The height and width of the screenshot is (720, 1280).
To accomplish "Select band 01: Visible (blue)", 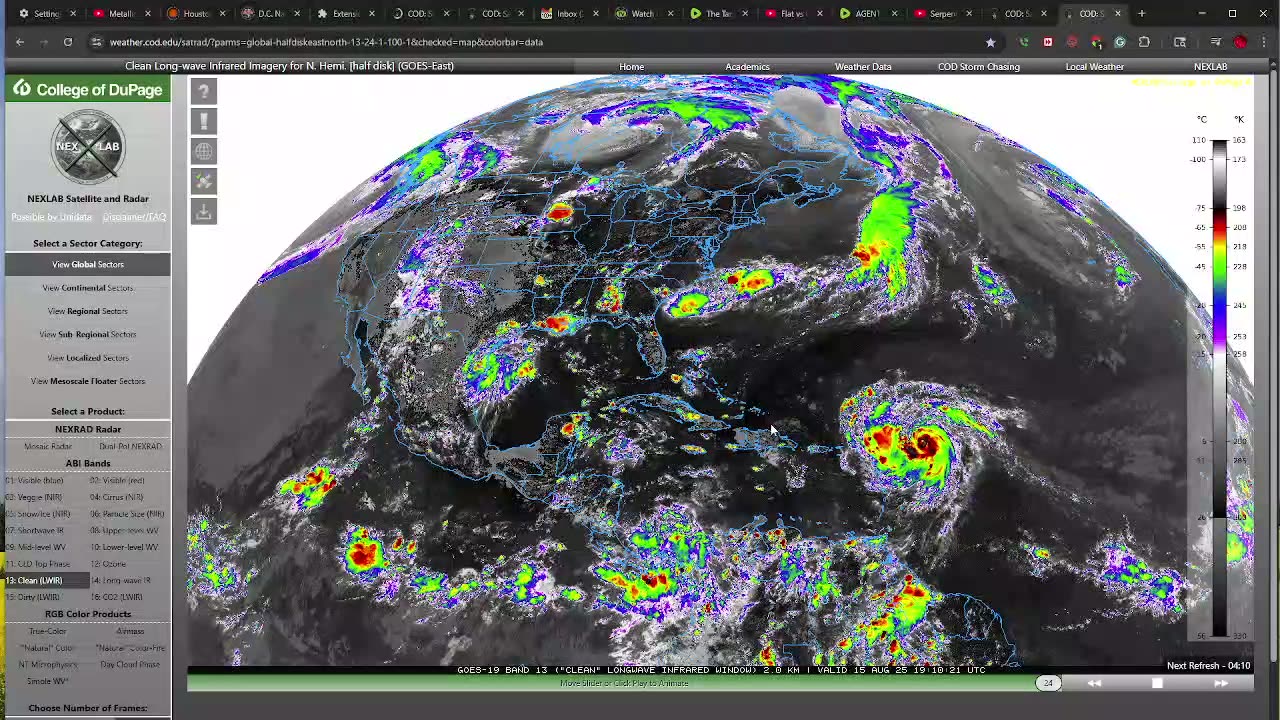I will [x=34, y=481].
